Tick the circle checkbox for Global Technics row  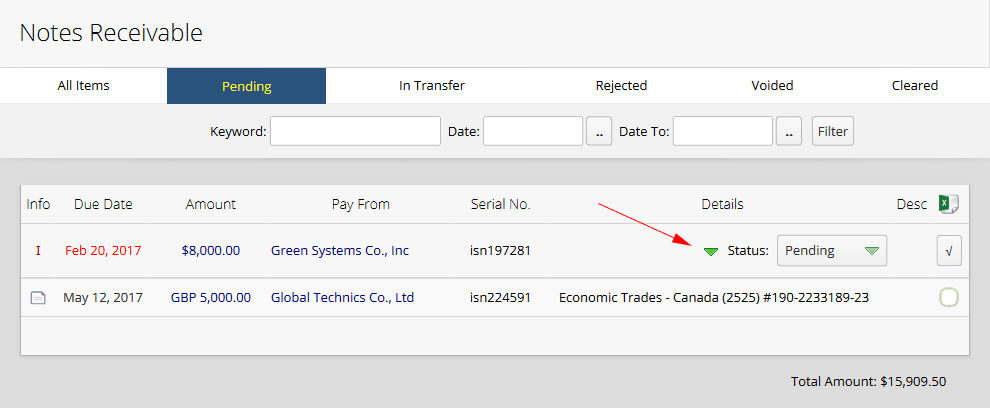coord(949,297)
